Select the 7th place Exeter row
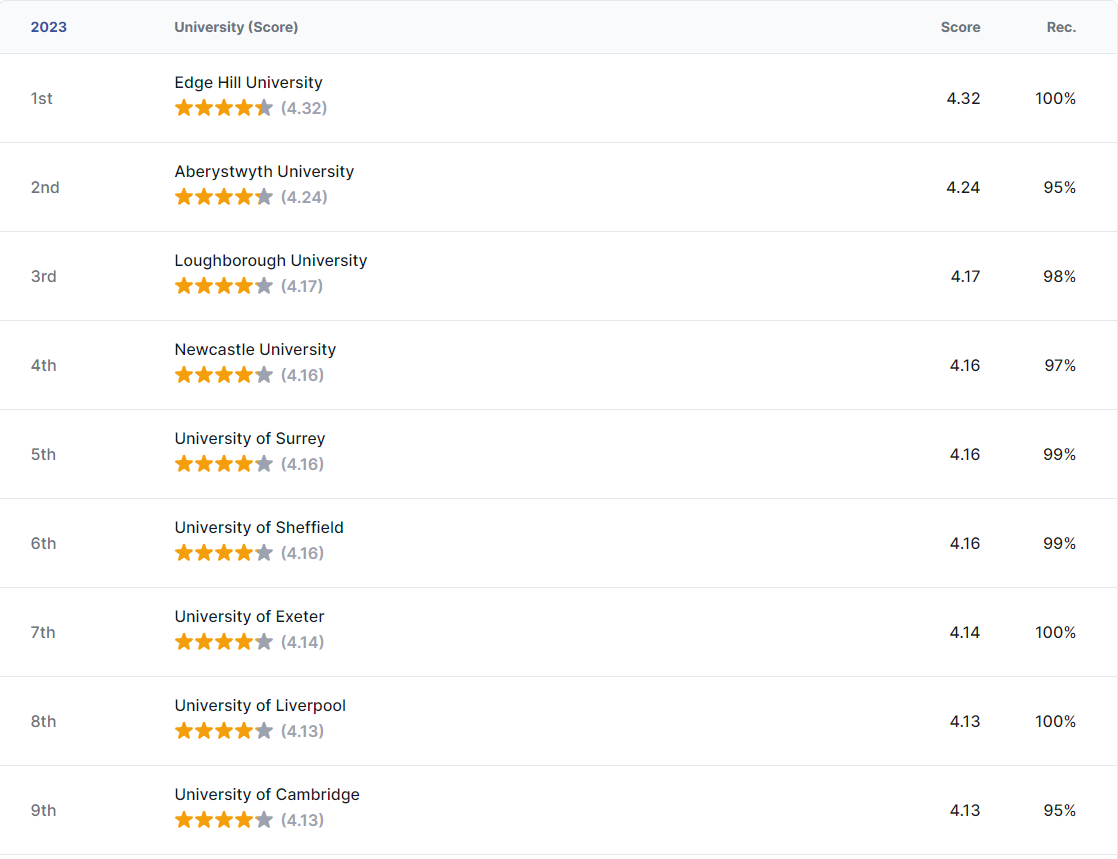The width and height of the screenshot is (1118, 859). coord(559,632)
